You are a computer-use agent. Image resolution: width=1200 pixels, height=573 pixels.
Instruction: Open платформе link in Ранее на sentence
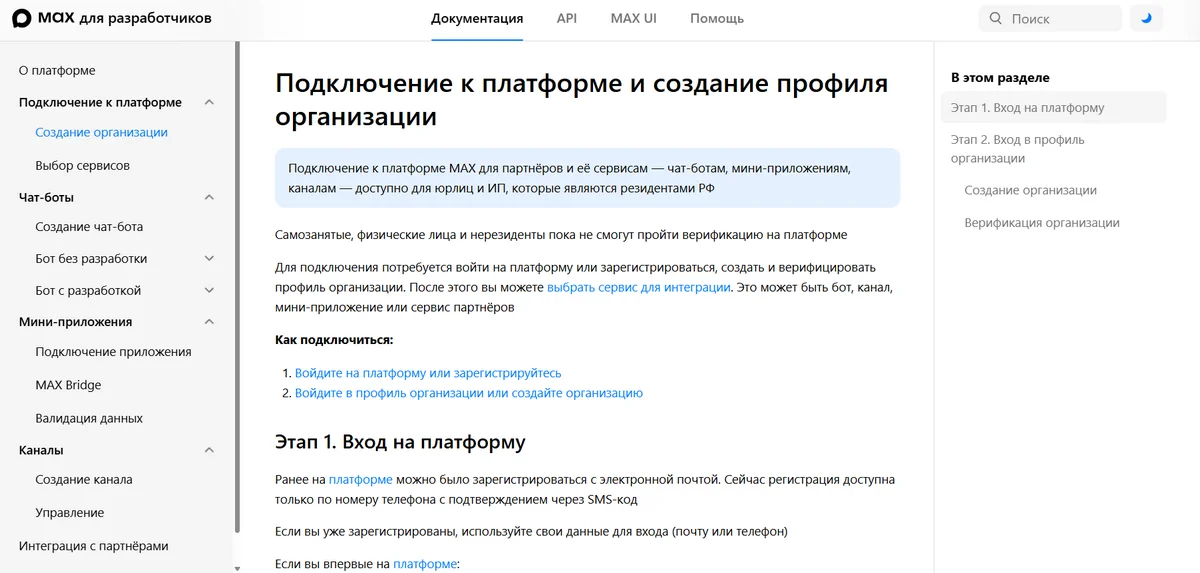coord(361,480)
